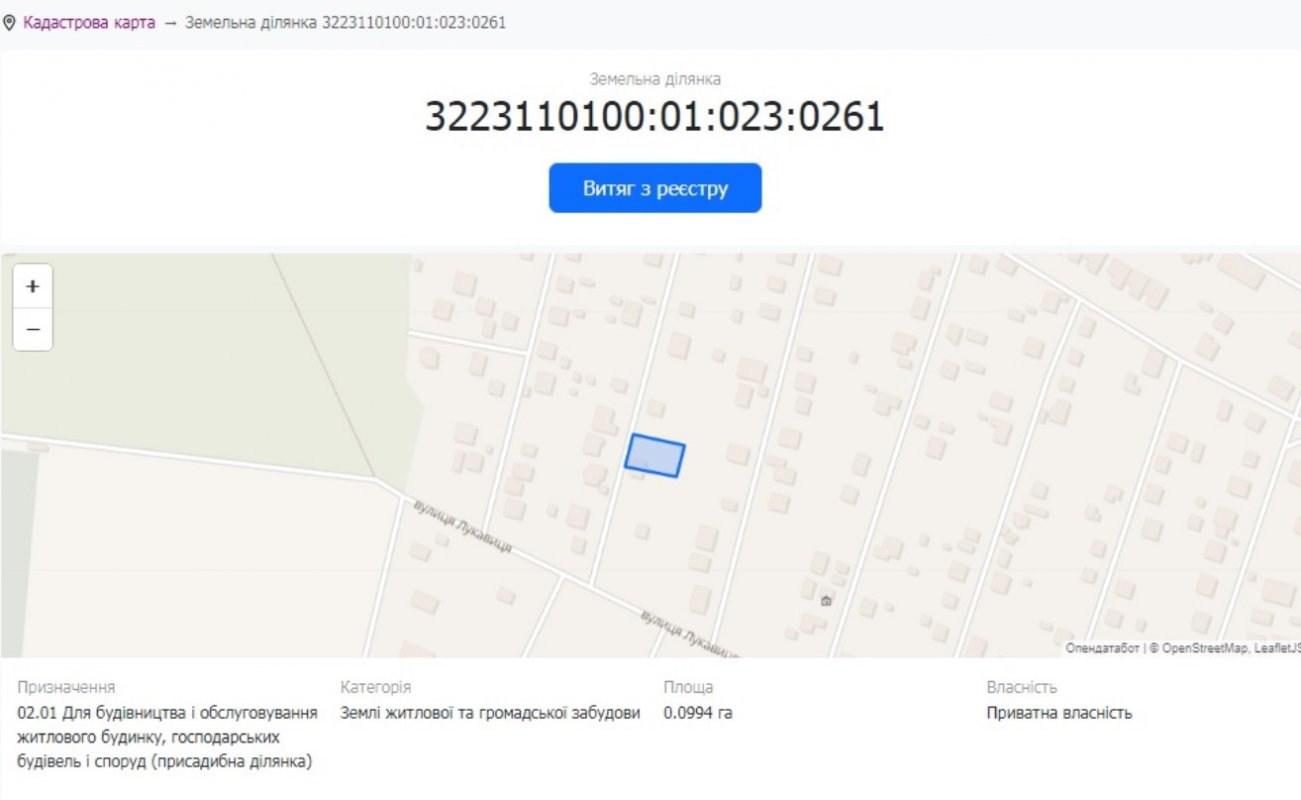
Task: Zoom out with the minus button
Action: tap(33, 330)
